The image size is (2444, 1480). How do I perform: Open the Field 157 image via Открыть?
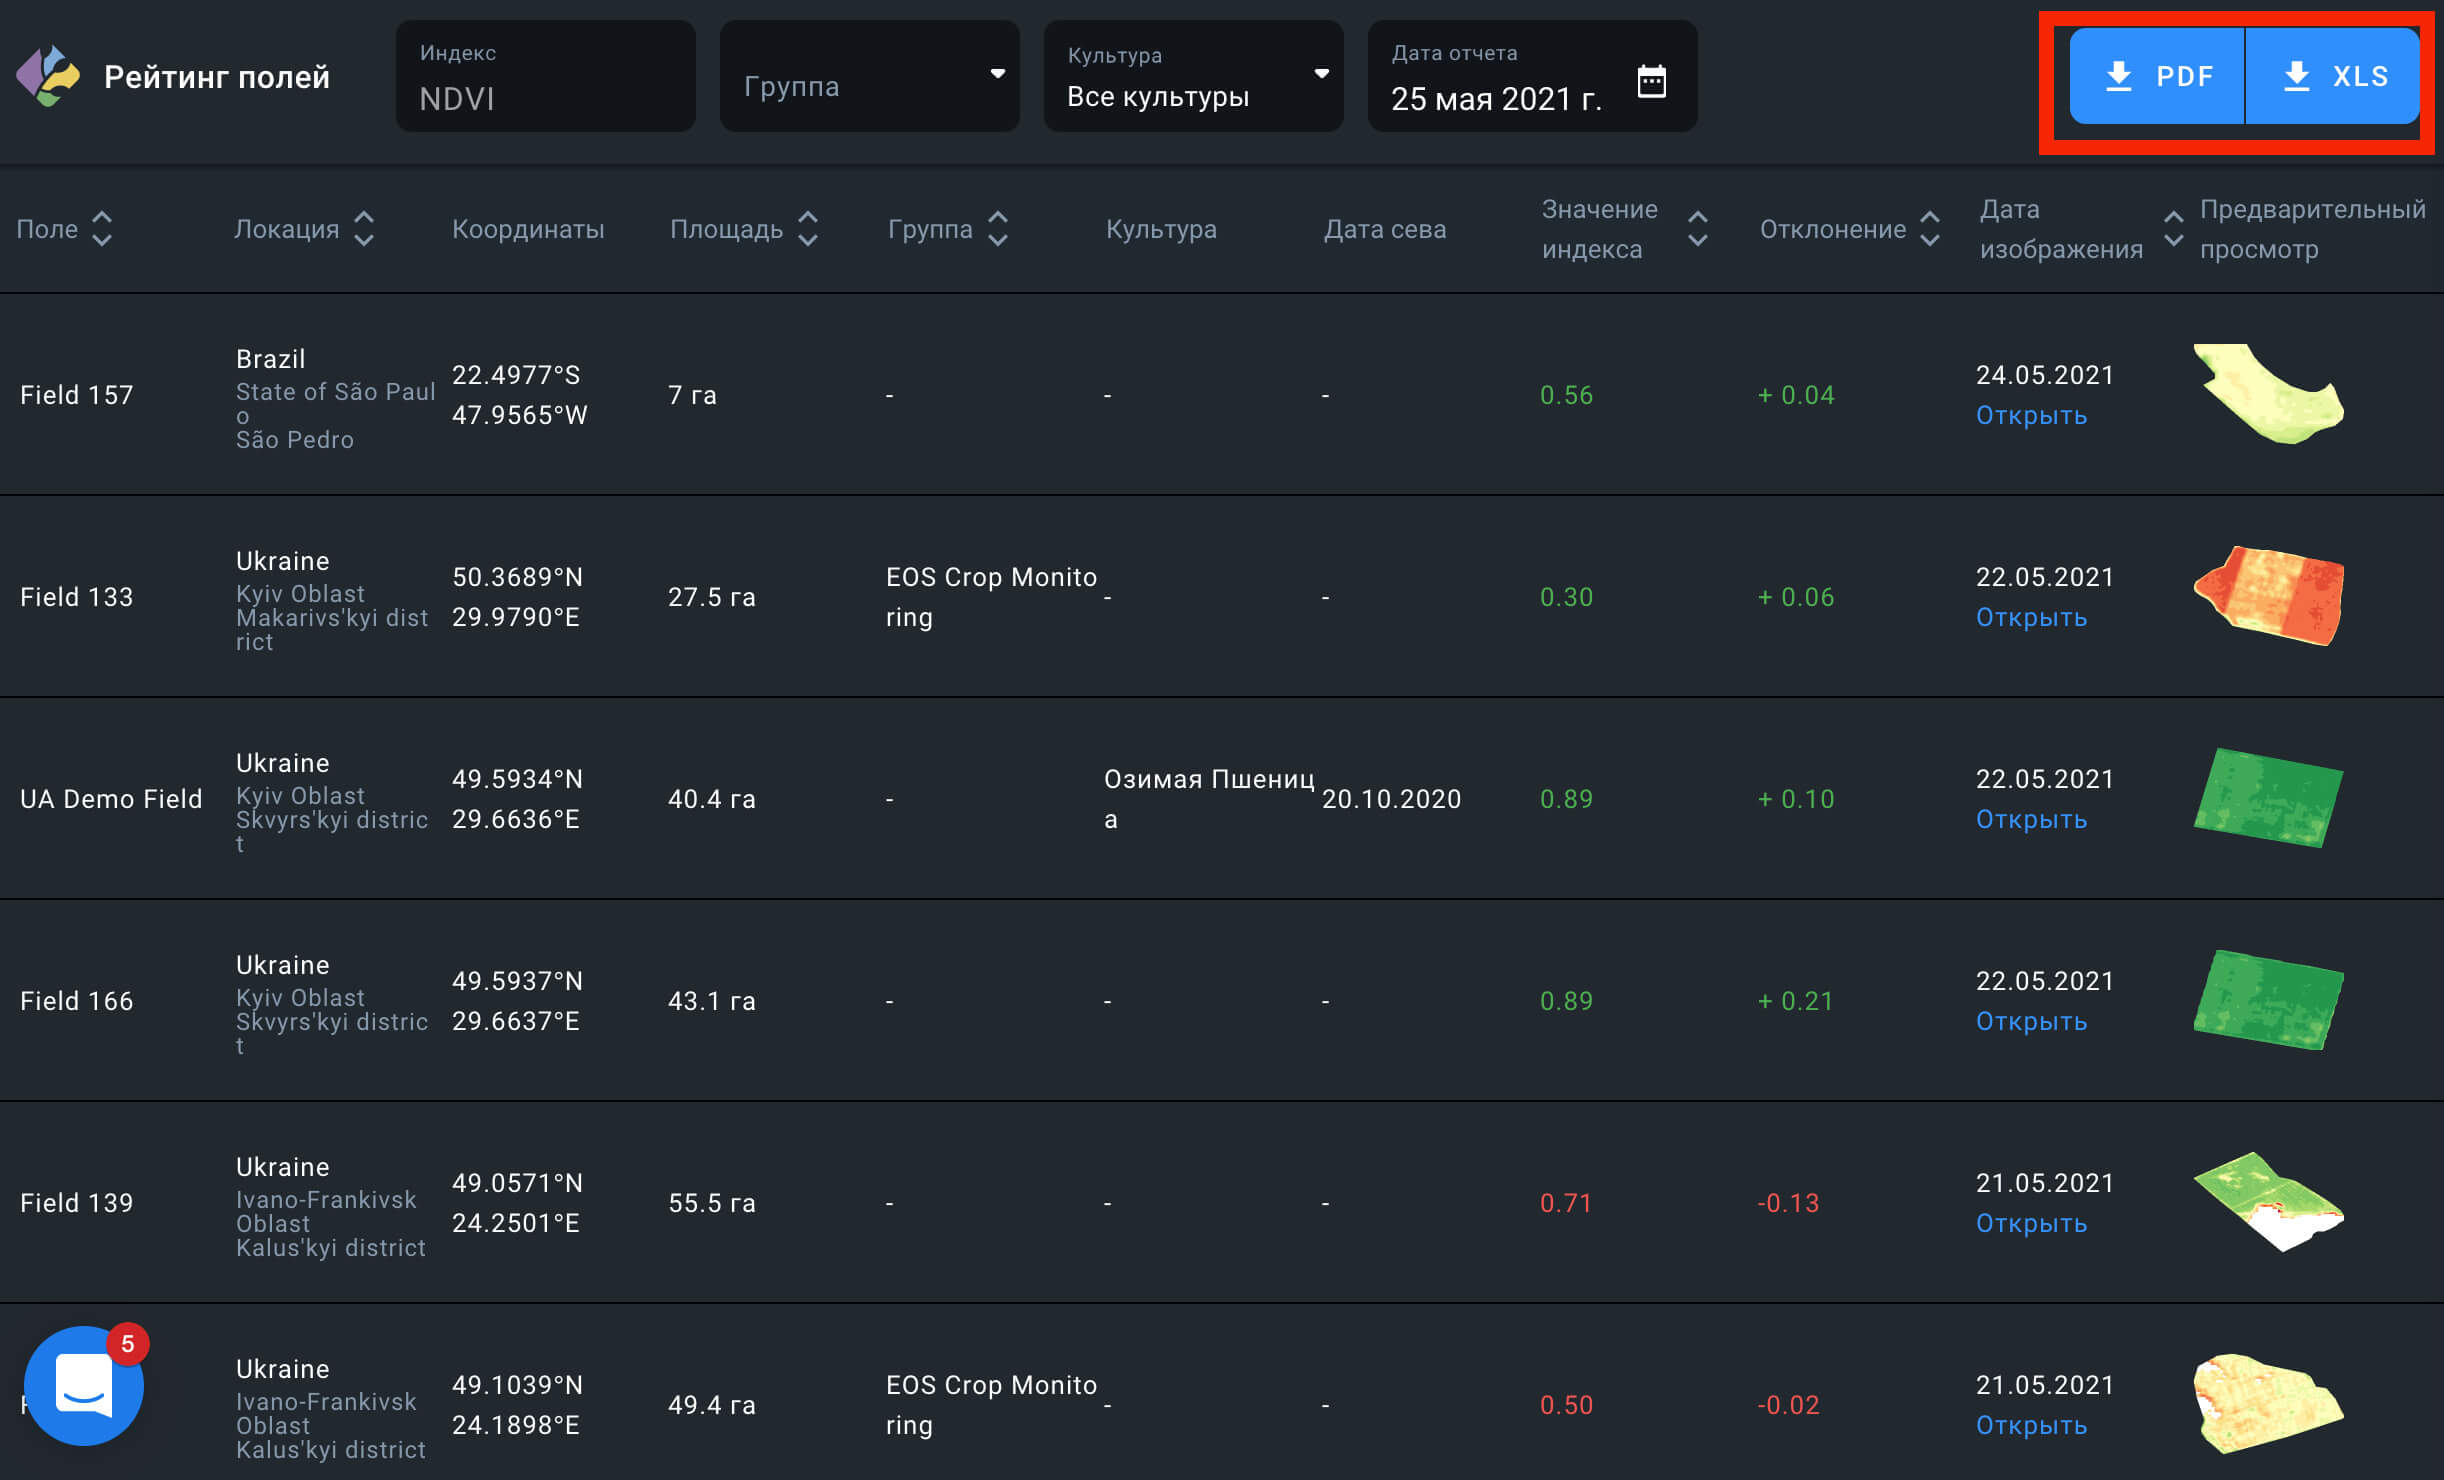[x=2031, y=416]
